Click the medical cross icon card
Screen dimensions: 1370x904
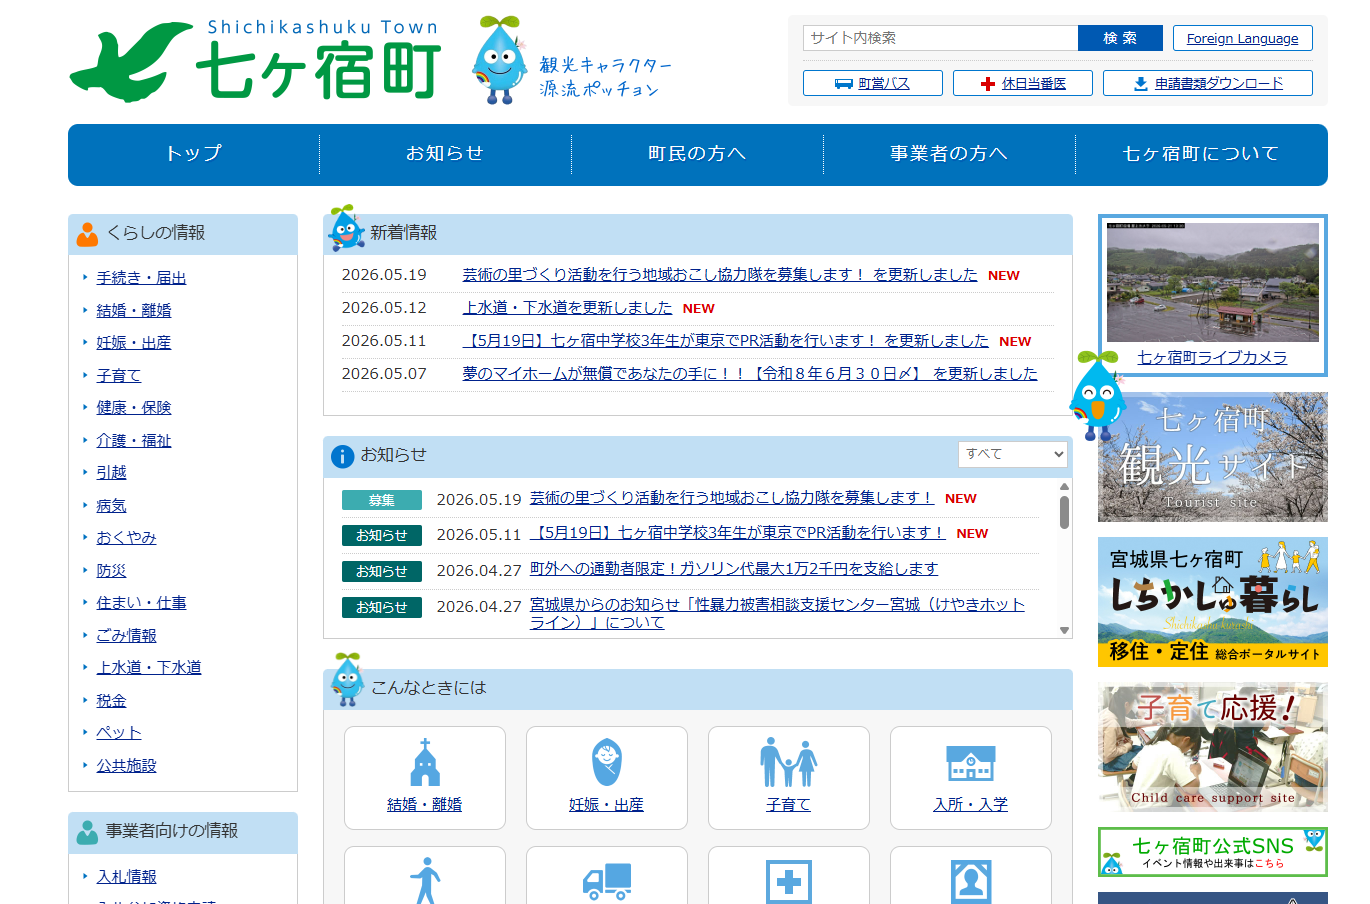point(789,879)
